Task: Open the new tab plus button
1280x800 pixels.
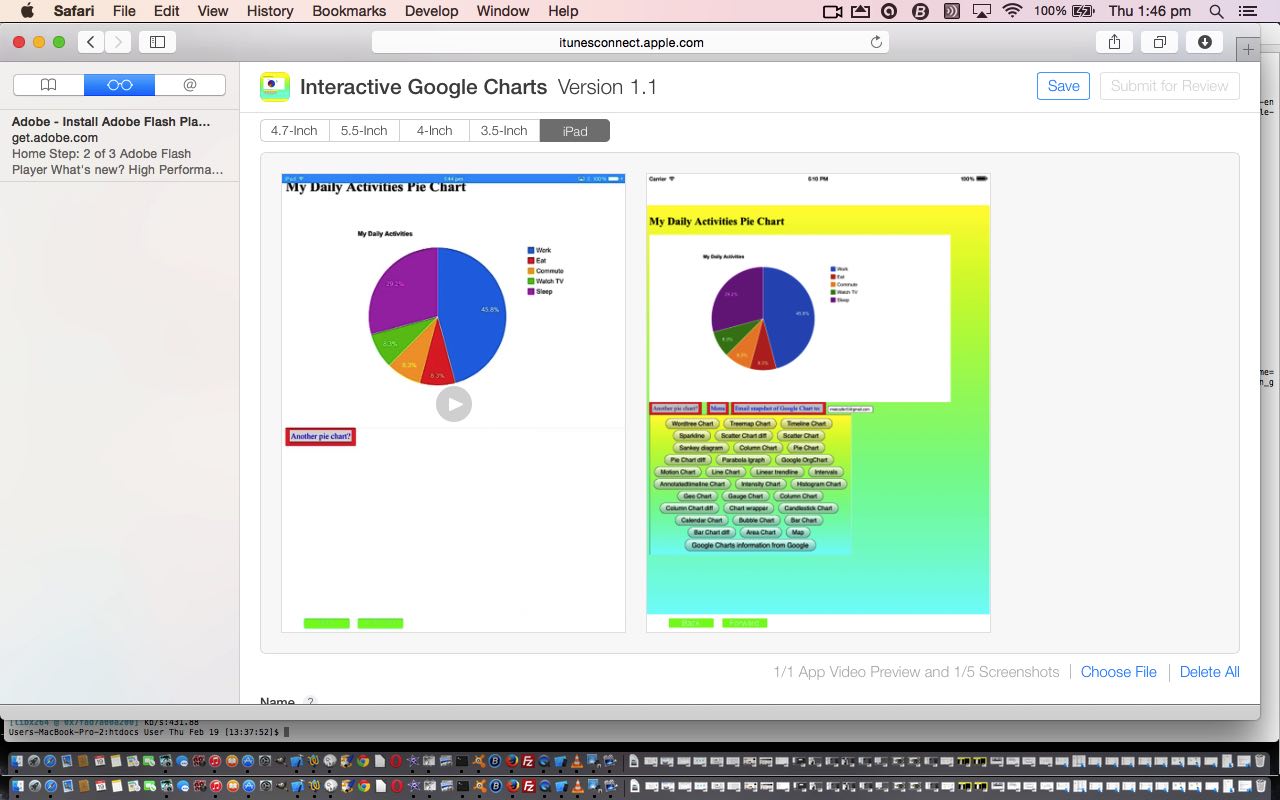Action: [1247, 50]
